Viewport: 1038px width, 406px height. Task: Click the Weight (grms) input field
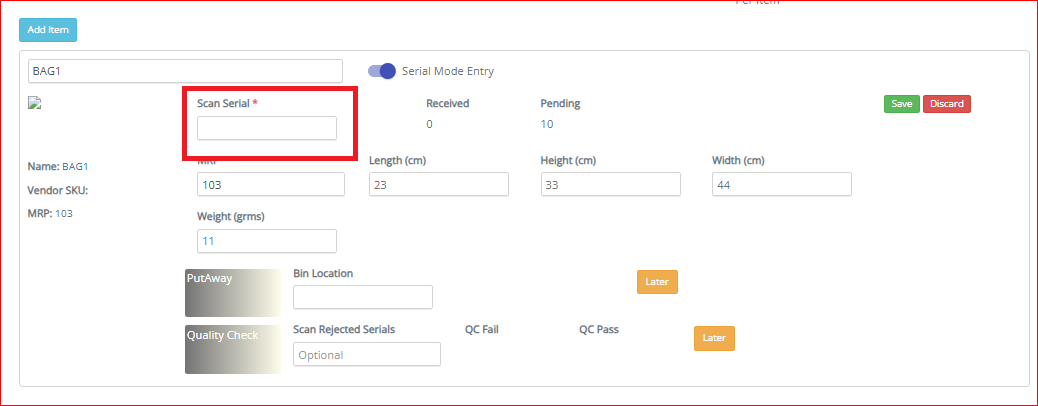click(267, 241)
